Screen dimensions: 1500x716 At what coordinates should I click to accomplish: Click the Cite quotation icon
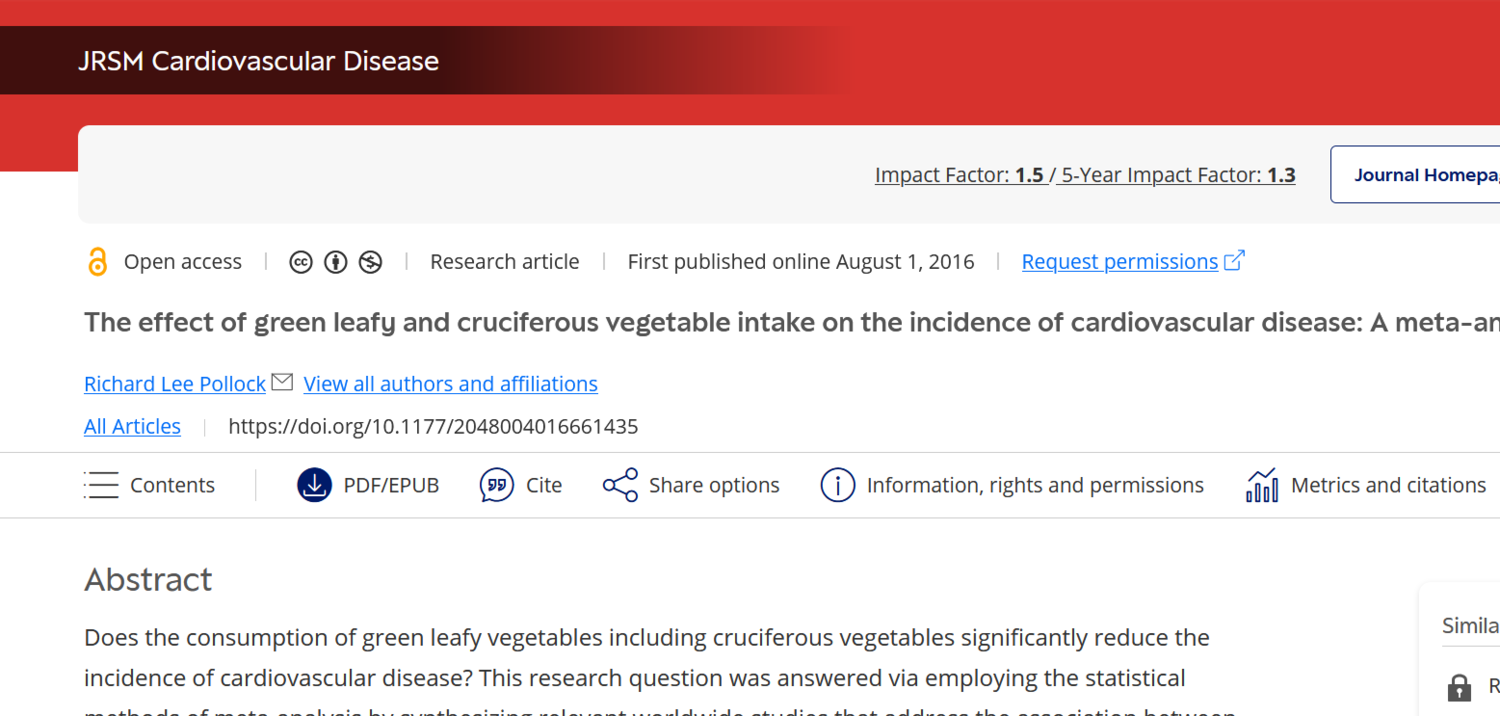(497, 485)
